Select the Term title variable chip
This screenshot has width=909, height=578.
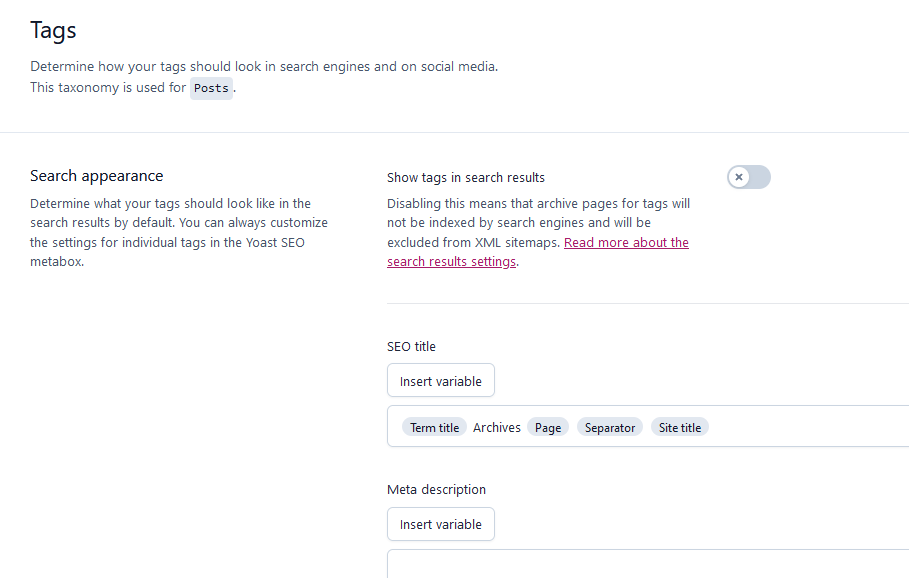click(x=434, y=427)
